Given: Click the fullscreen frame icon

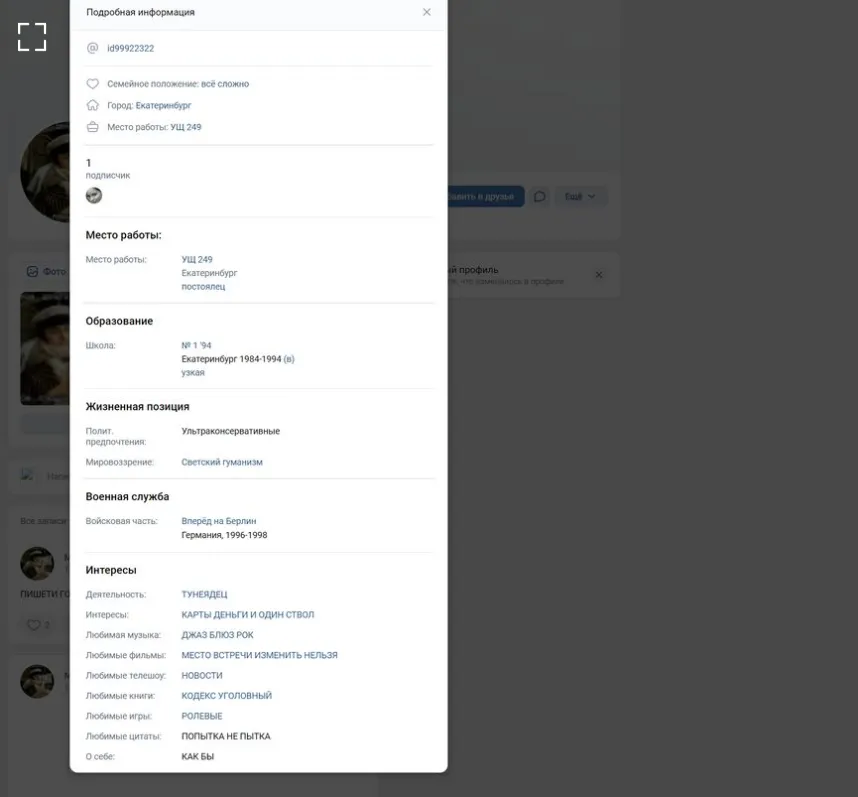Looking at the screenshot, I should tap(32, 37).
